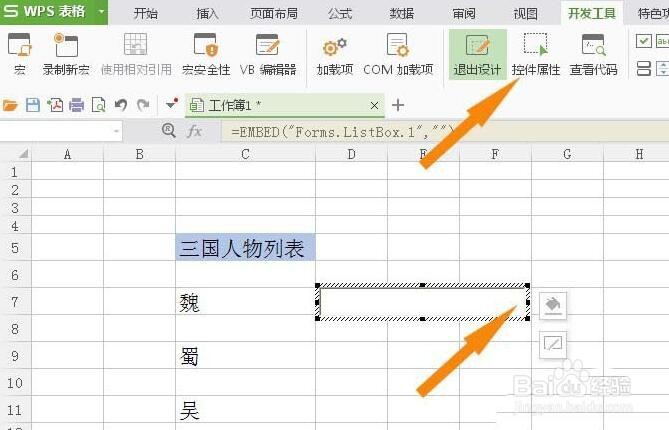Click the formula bar EMBED text
Screen dimensions: 669x430
tap(343, 132)
